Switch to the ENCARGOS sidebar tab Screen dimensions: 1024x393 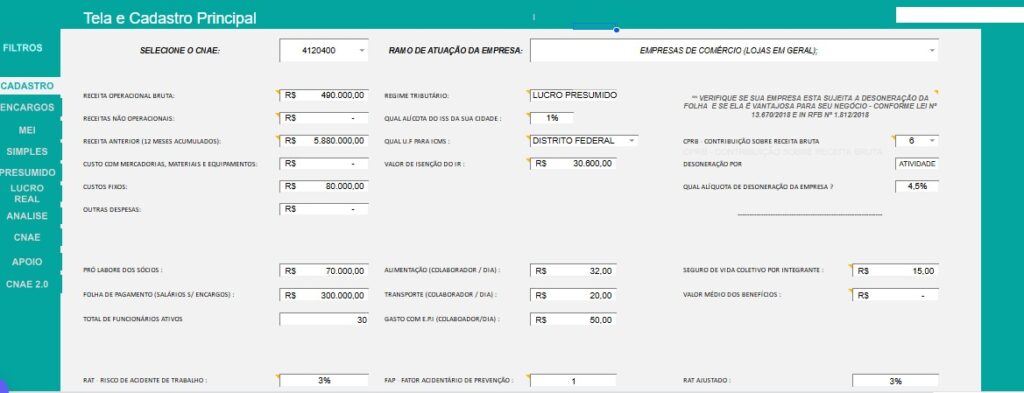pos(27,107)
